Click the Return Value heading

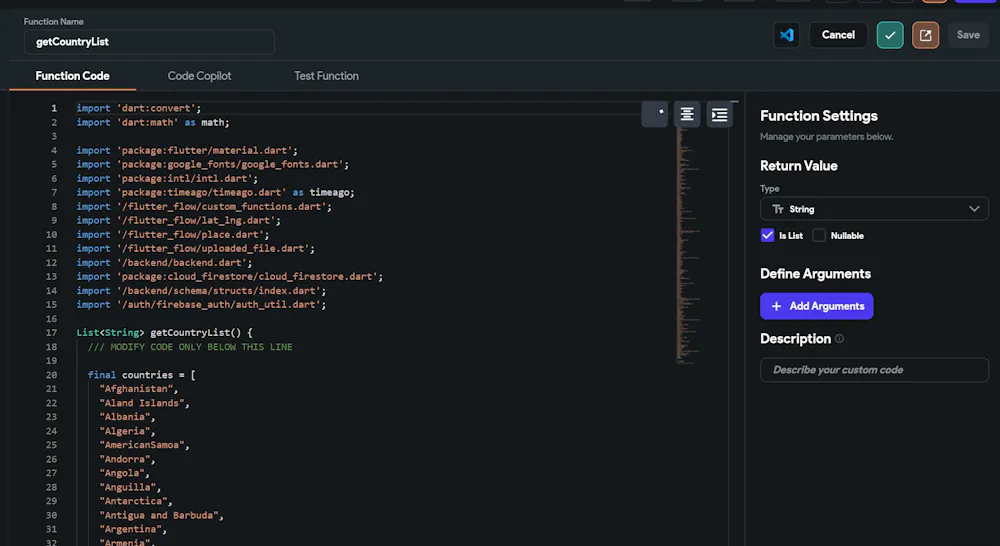pyautogui.click(x=798, y=166)
